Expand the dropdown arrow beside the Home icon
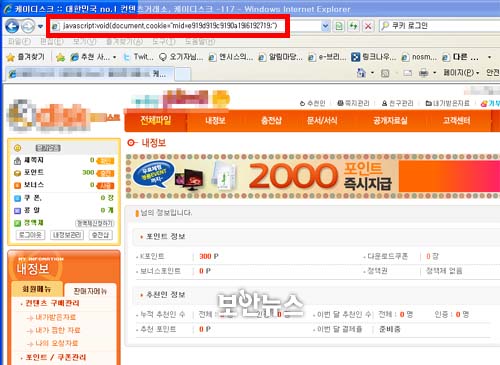The height and width of the screenshot is (365, 500). click(372, 73)
